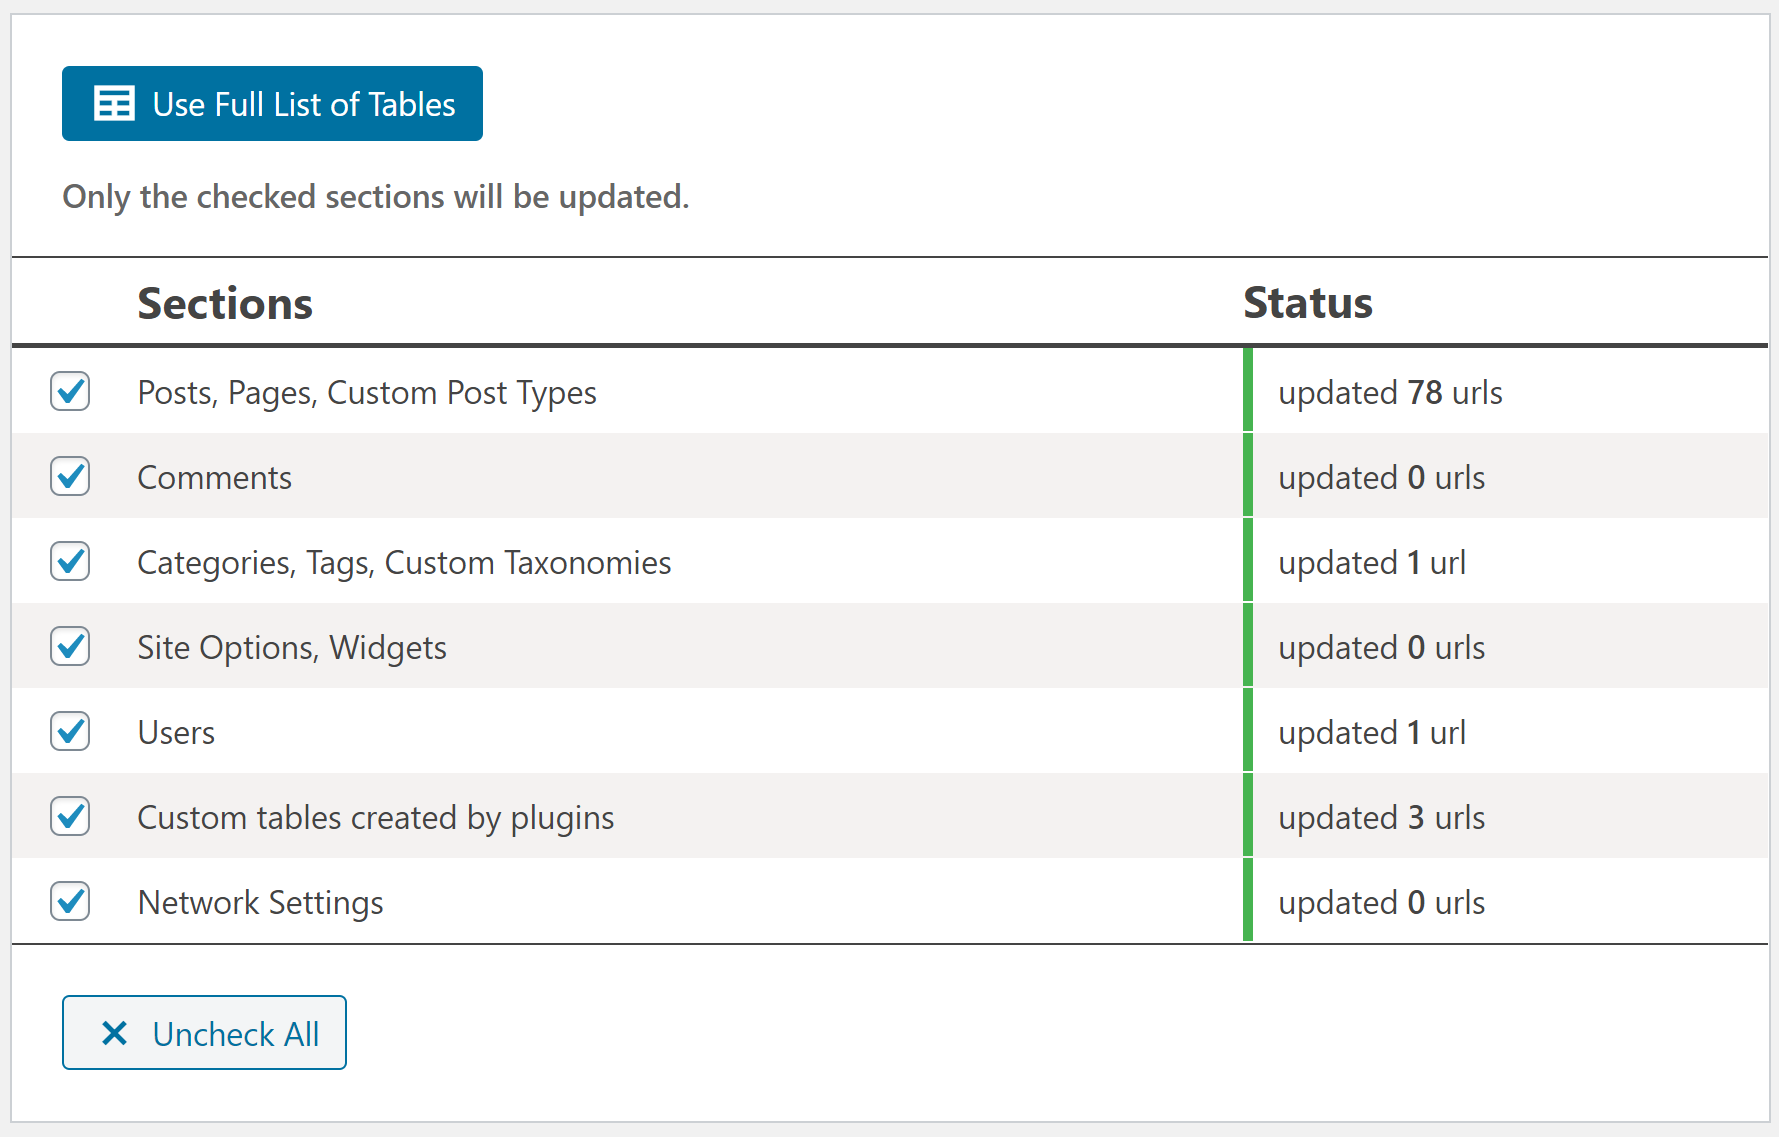Viewport: 1779px width, 1137px height.
Task: Toggle the Custom tables created by plugins checkbox
Action: 70,816
